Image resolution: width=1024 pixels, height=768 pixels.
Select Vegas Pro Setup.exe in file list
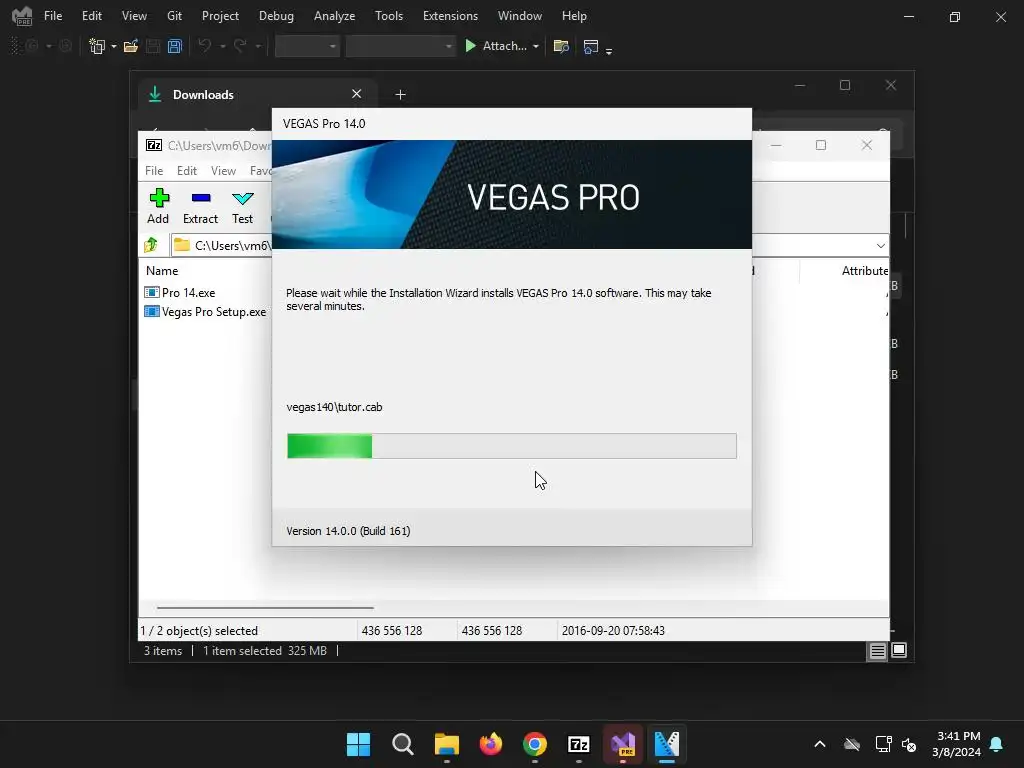(x=205, y=312)
